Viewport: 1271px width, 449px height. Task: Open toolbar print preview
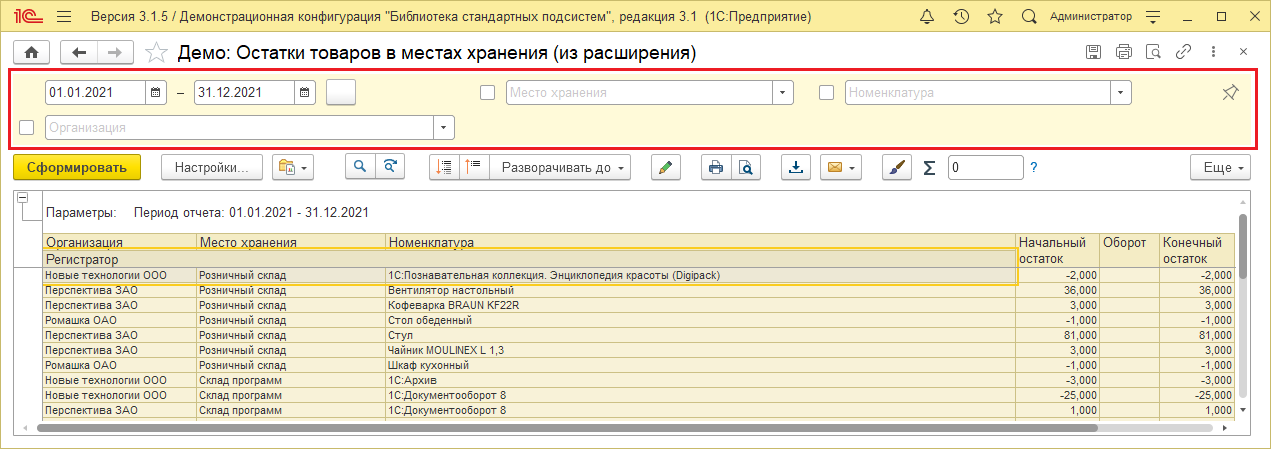(x=746, y=167)
